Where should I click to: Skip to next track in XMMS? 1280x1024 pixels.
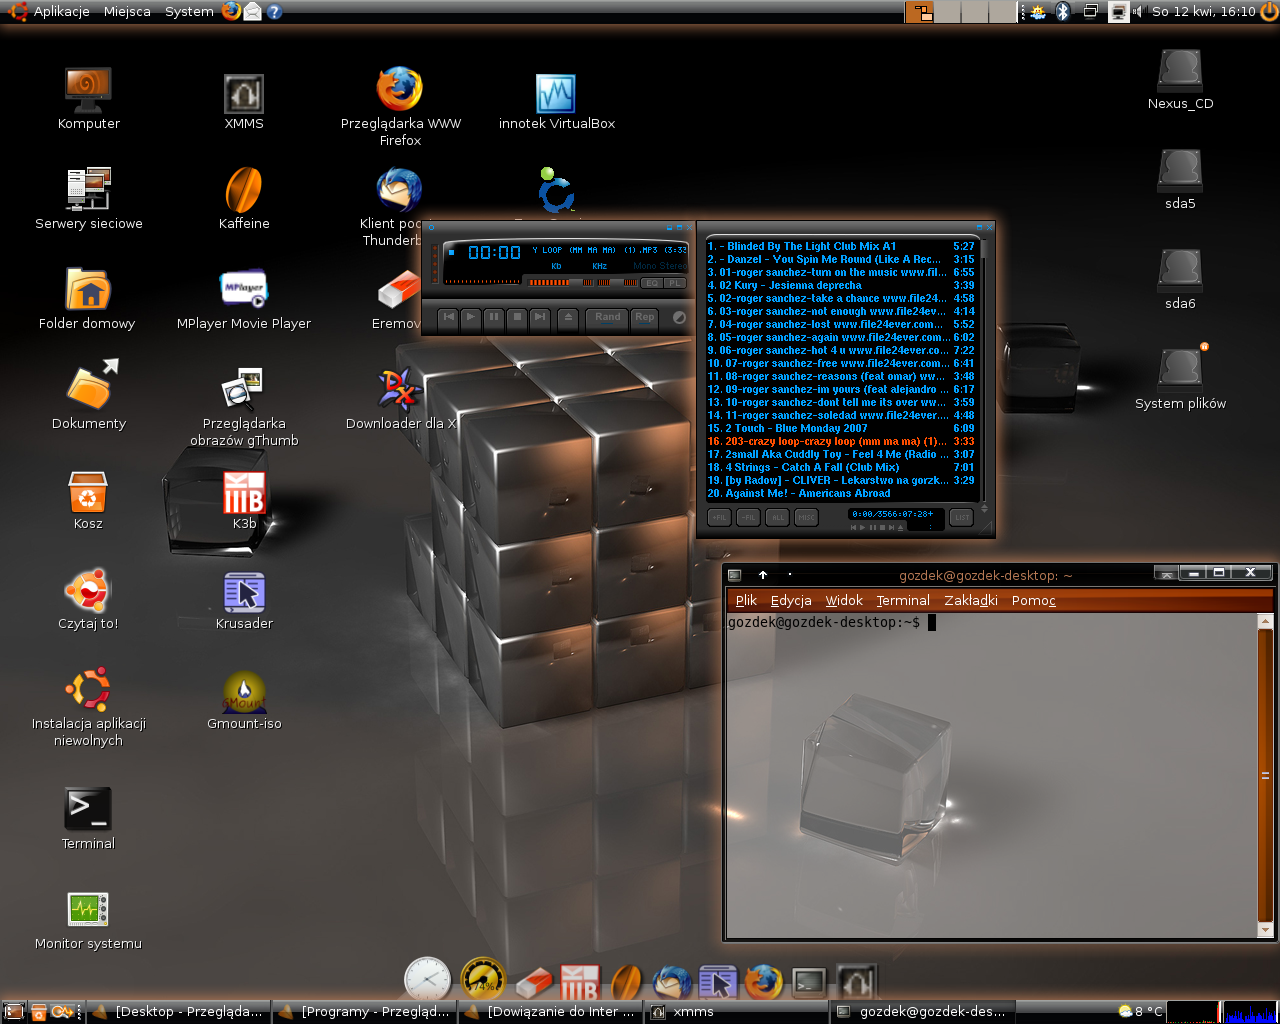tap(540, 318)
